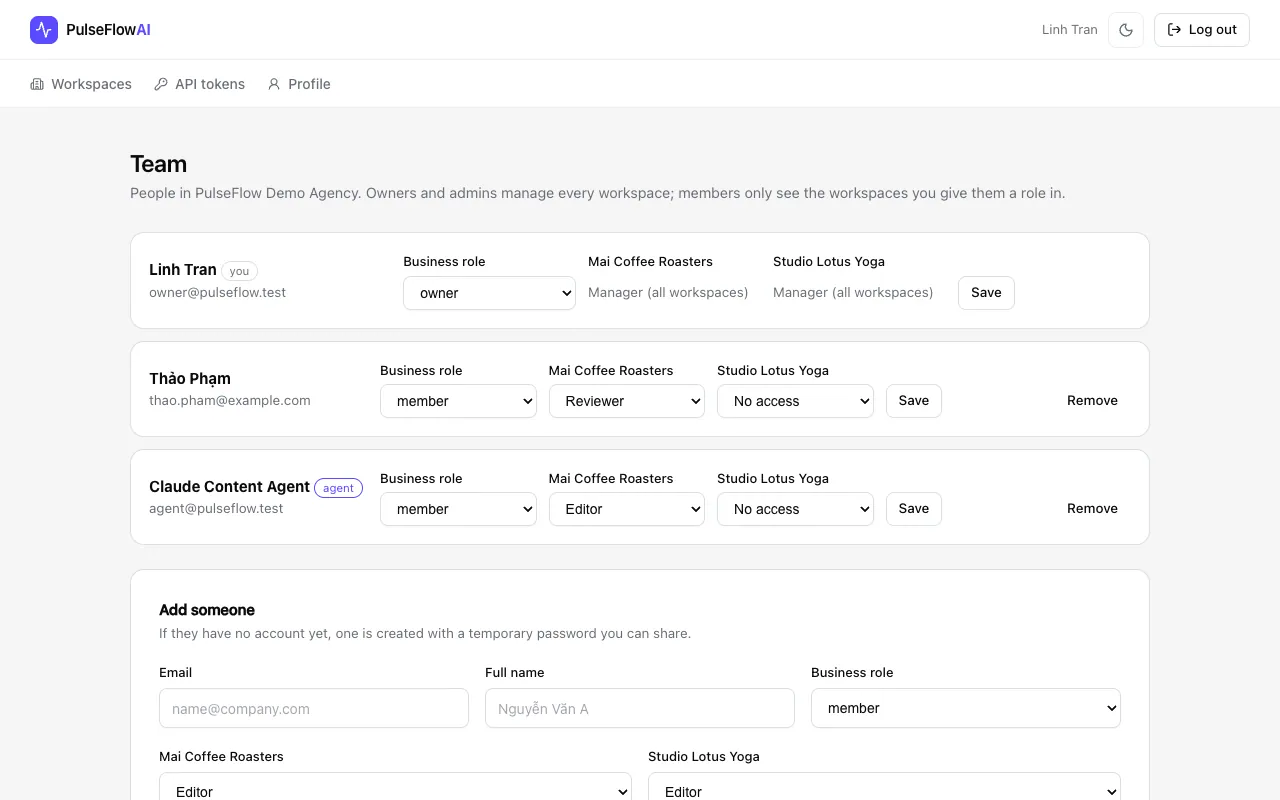Click the owner@pulseflow.test email text
1280x800 pixels.
pos(217,293)
